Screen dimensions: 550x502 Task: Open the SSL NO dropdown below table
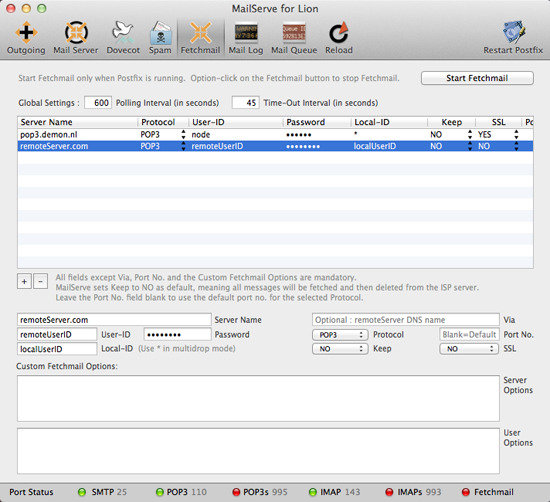click(x=469, y=349)
